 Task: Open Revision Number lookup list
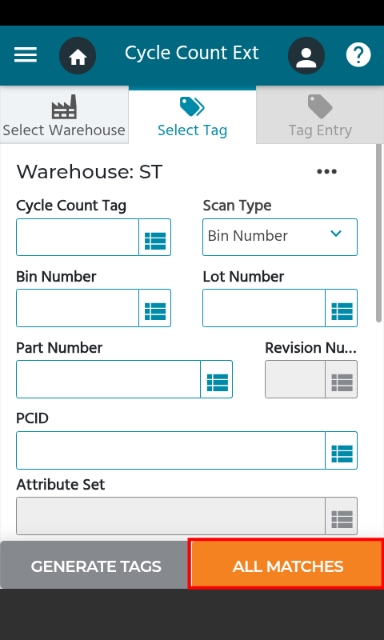coord(342,379)
